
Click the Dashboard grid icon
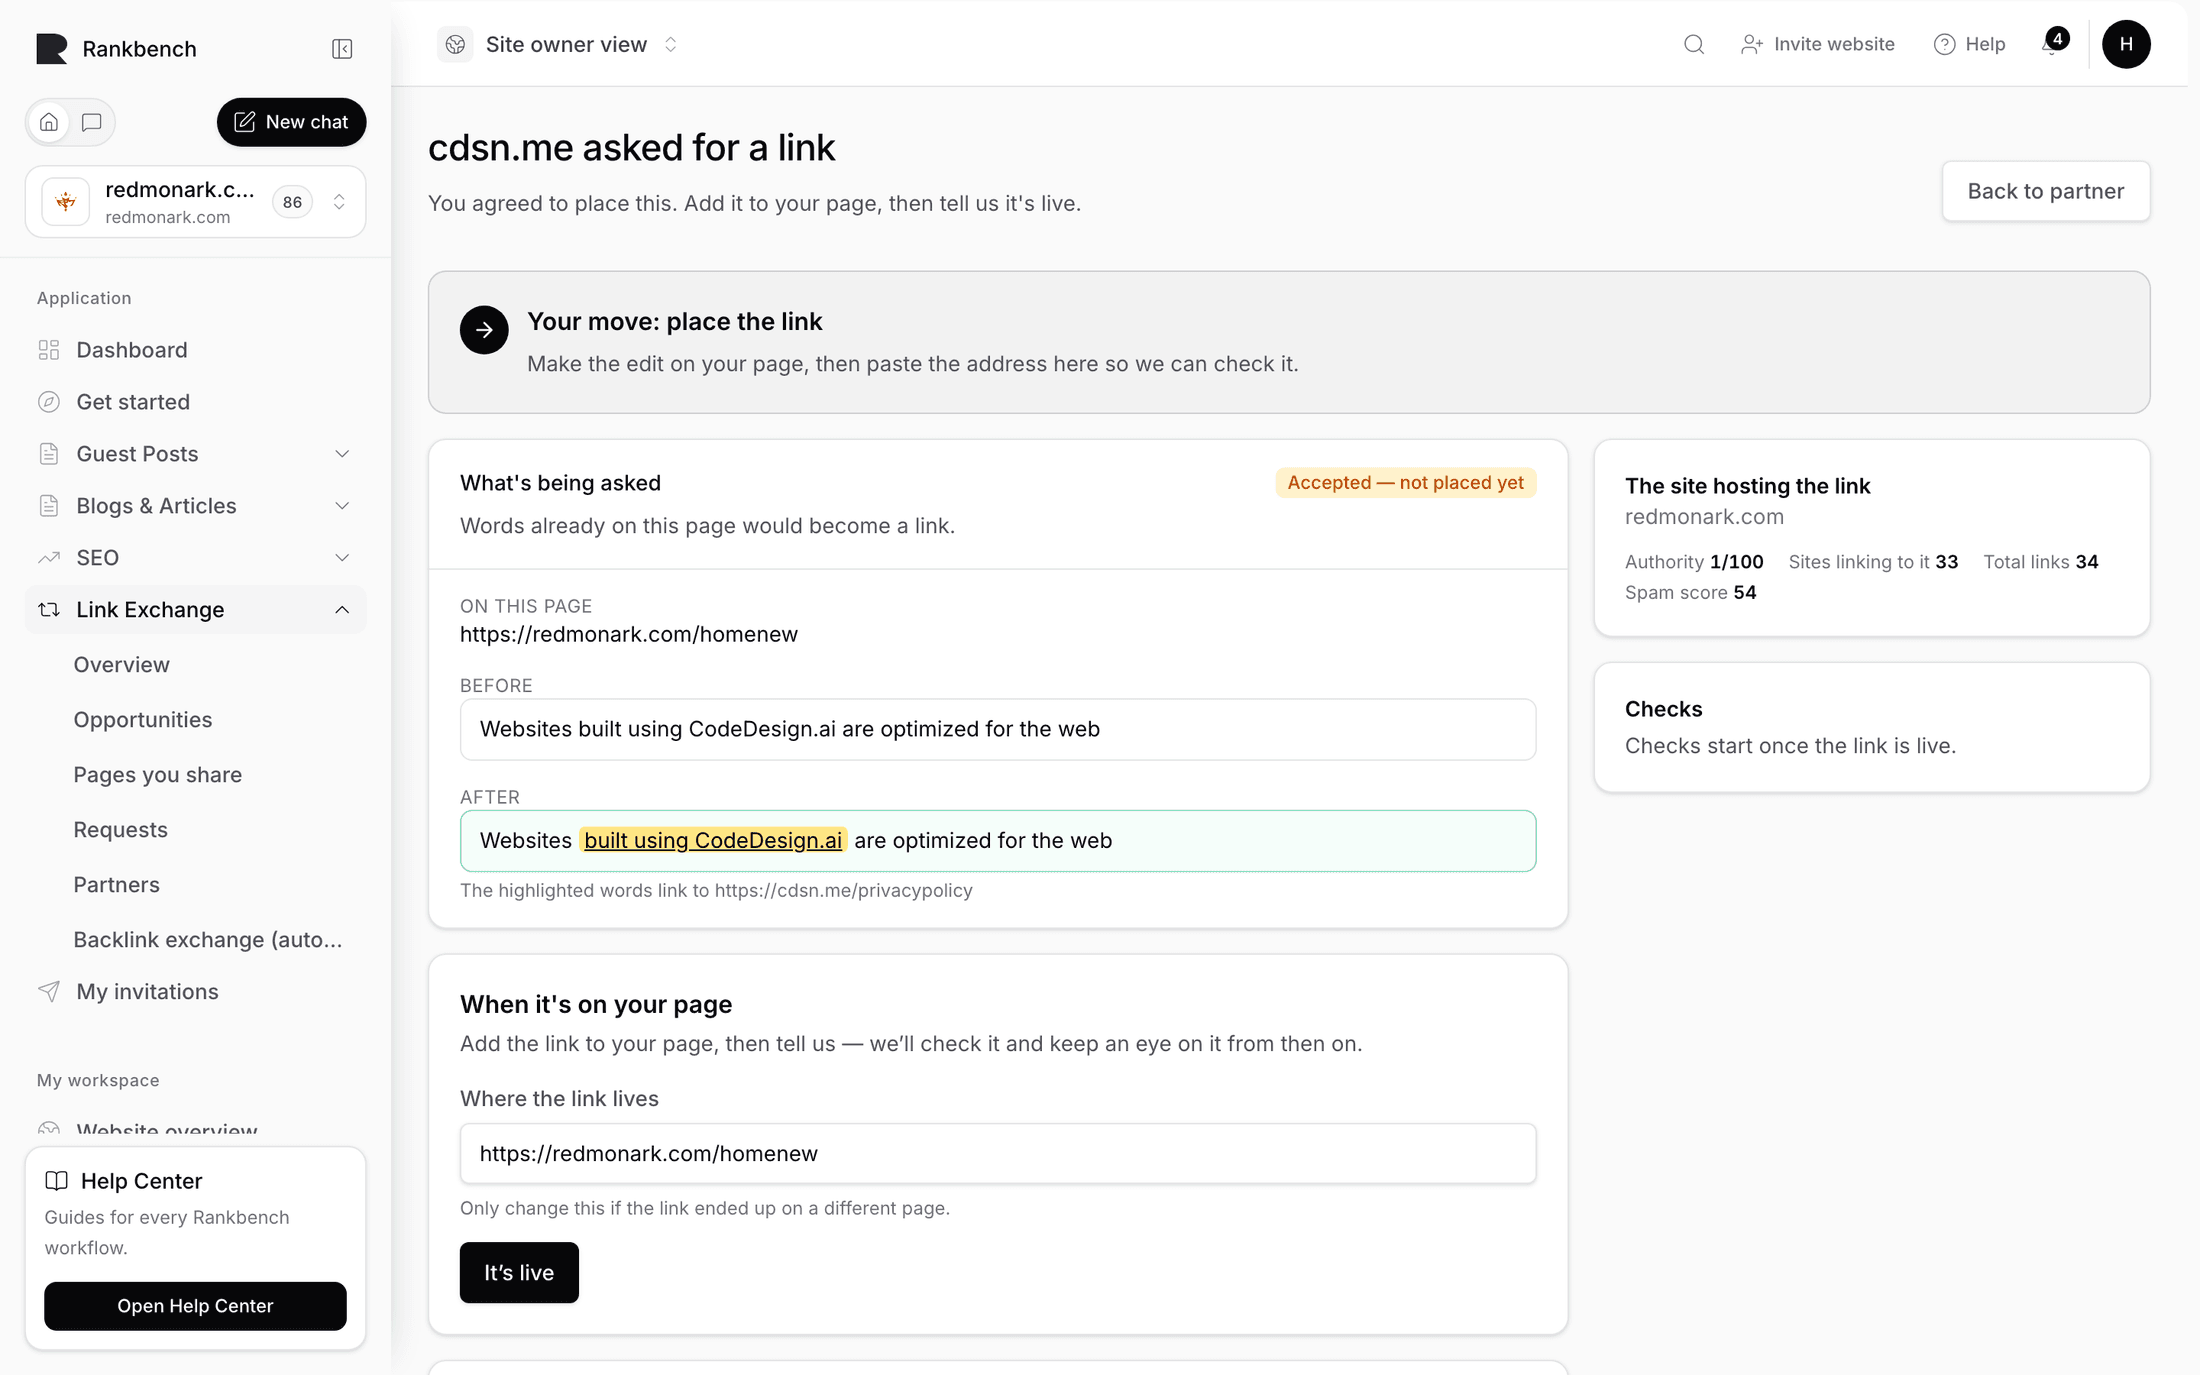click(x=49, y=350)
